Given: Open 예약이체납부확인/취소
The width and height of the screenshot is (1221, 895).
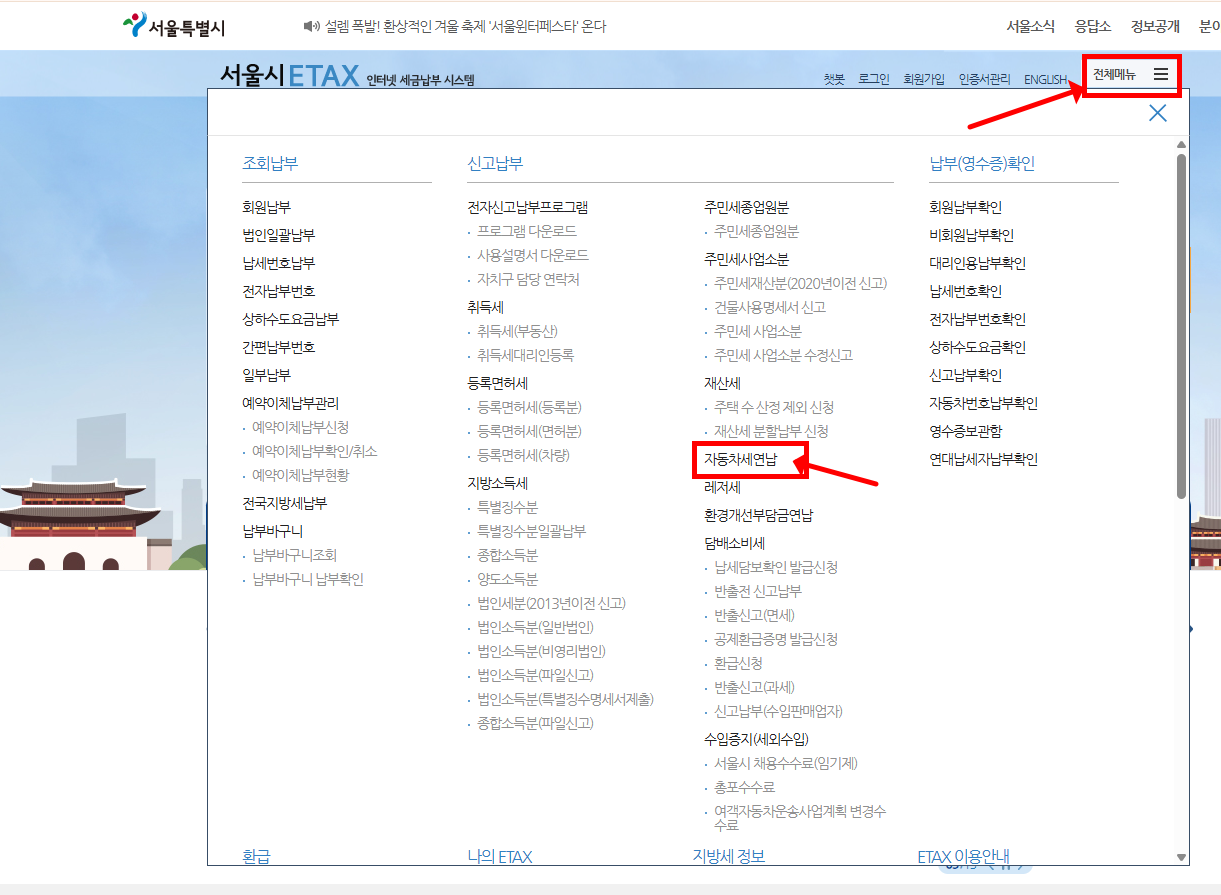Looking at the screenshot, I should pyautogui.click(x=314, y=451).
